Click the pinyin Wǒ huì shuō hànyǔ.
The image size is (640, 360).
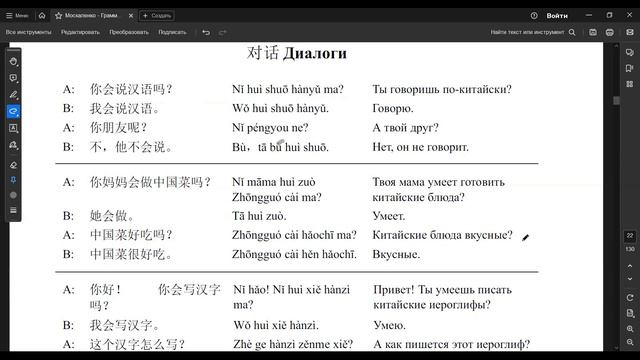280,109
